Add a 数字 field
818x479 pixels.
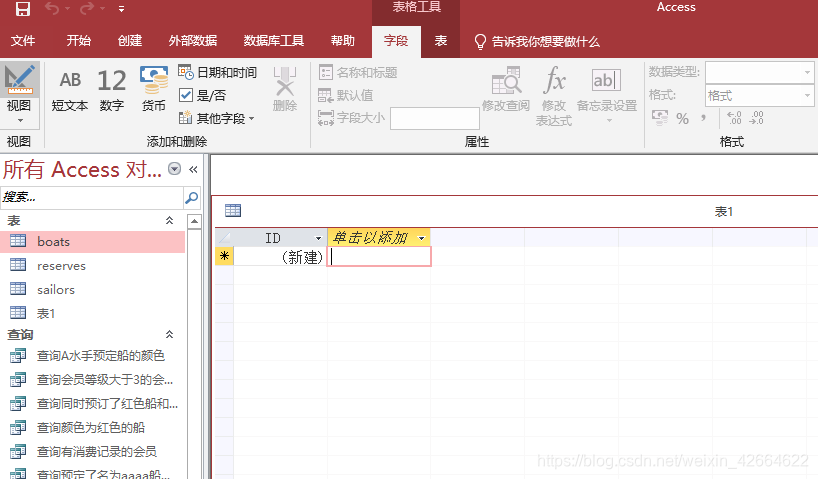pos(112,91)
